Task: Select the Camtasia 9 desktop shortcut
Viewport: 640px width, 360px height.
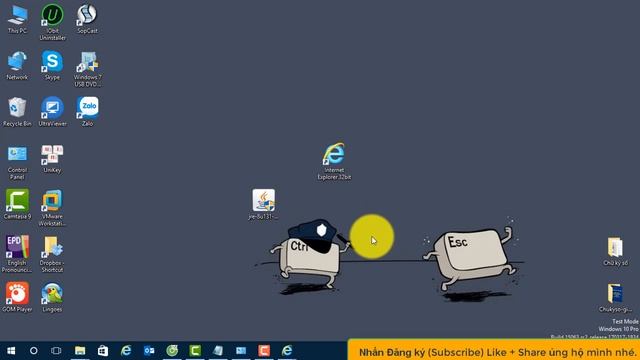Action: [17, 205]
